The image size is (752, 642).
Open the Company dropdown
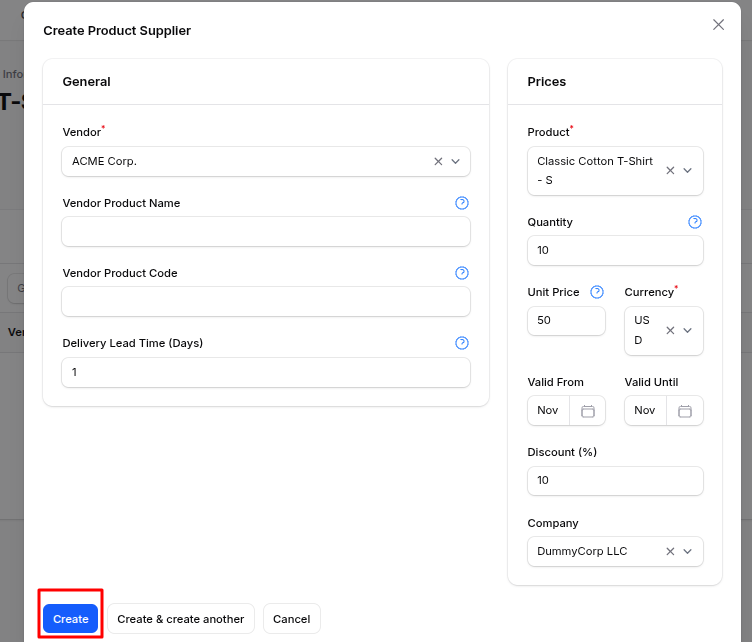pos(688,551)
